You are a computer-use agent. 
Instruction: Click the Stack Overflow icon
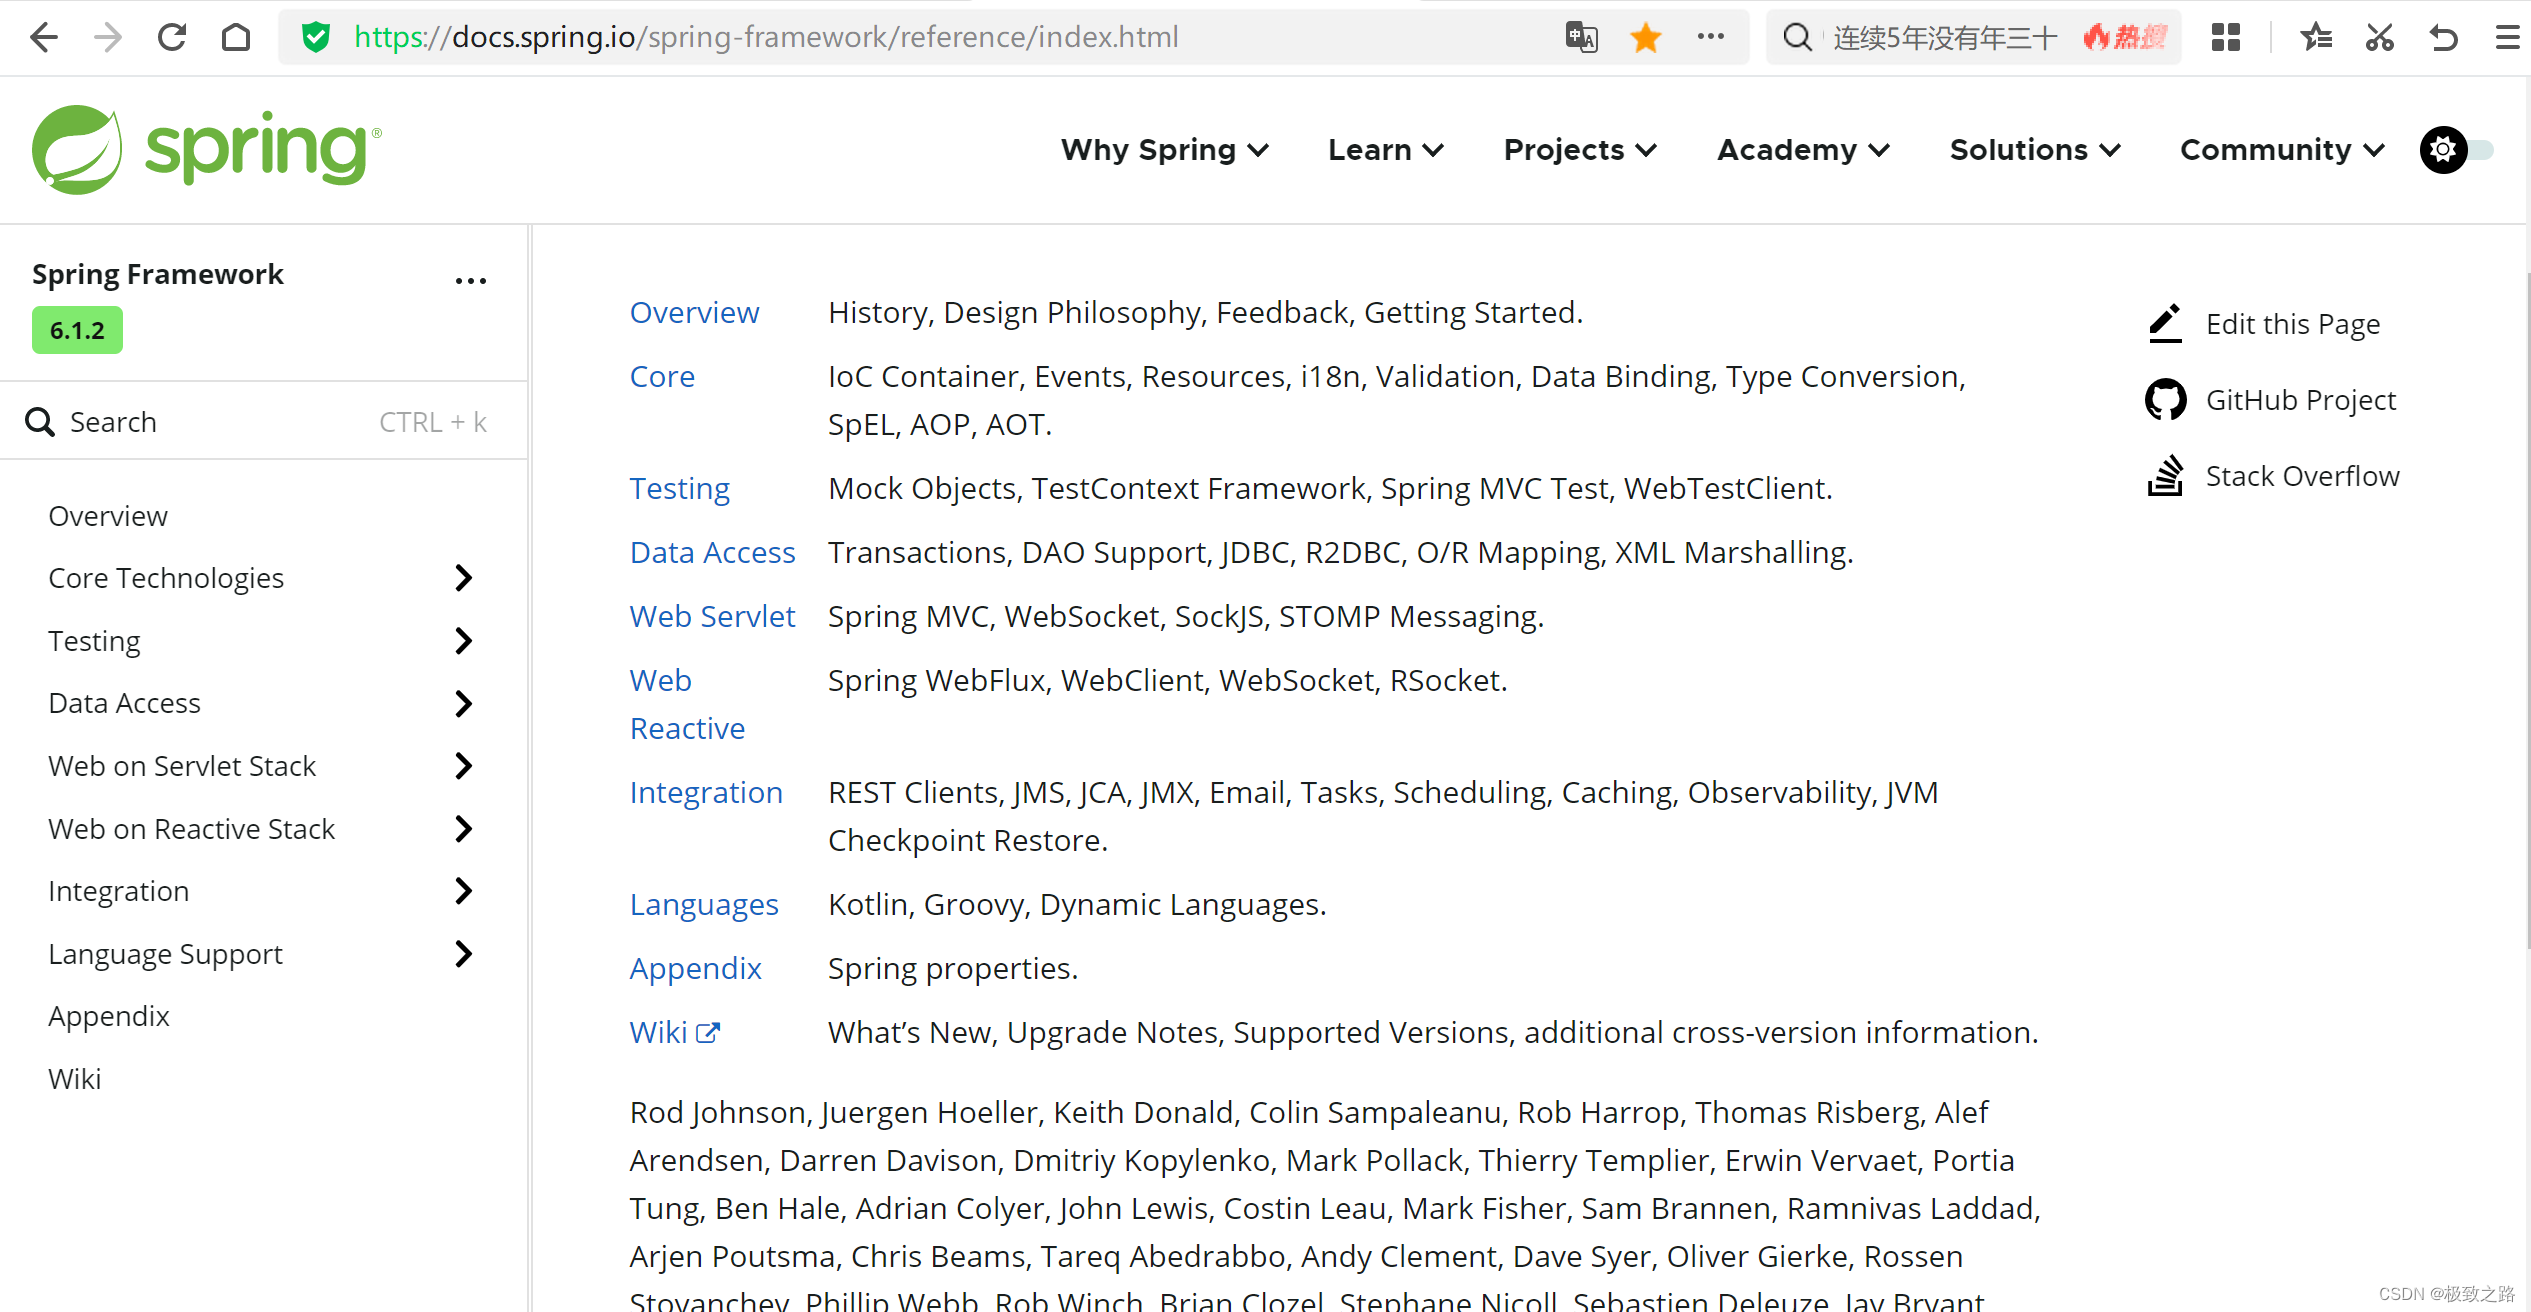point(2166,476)
